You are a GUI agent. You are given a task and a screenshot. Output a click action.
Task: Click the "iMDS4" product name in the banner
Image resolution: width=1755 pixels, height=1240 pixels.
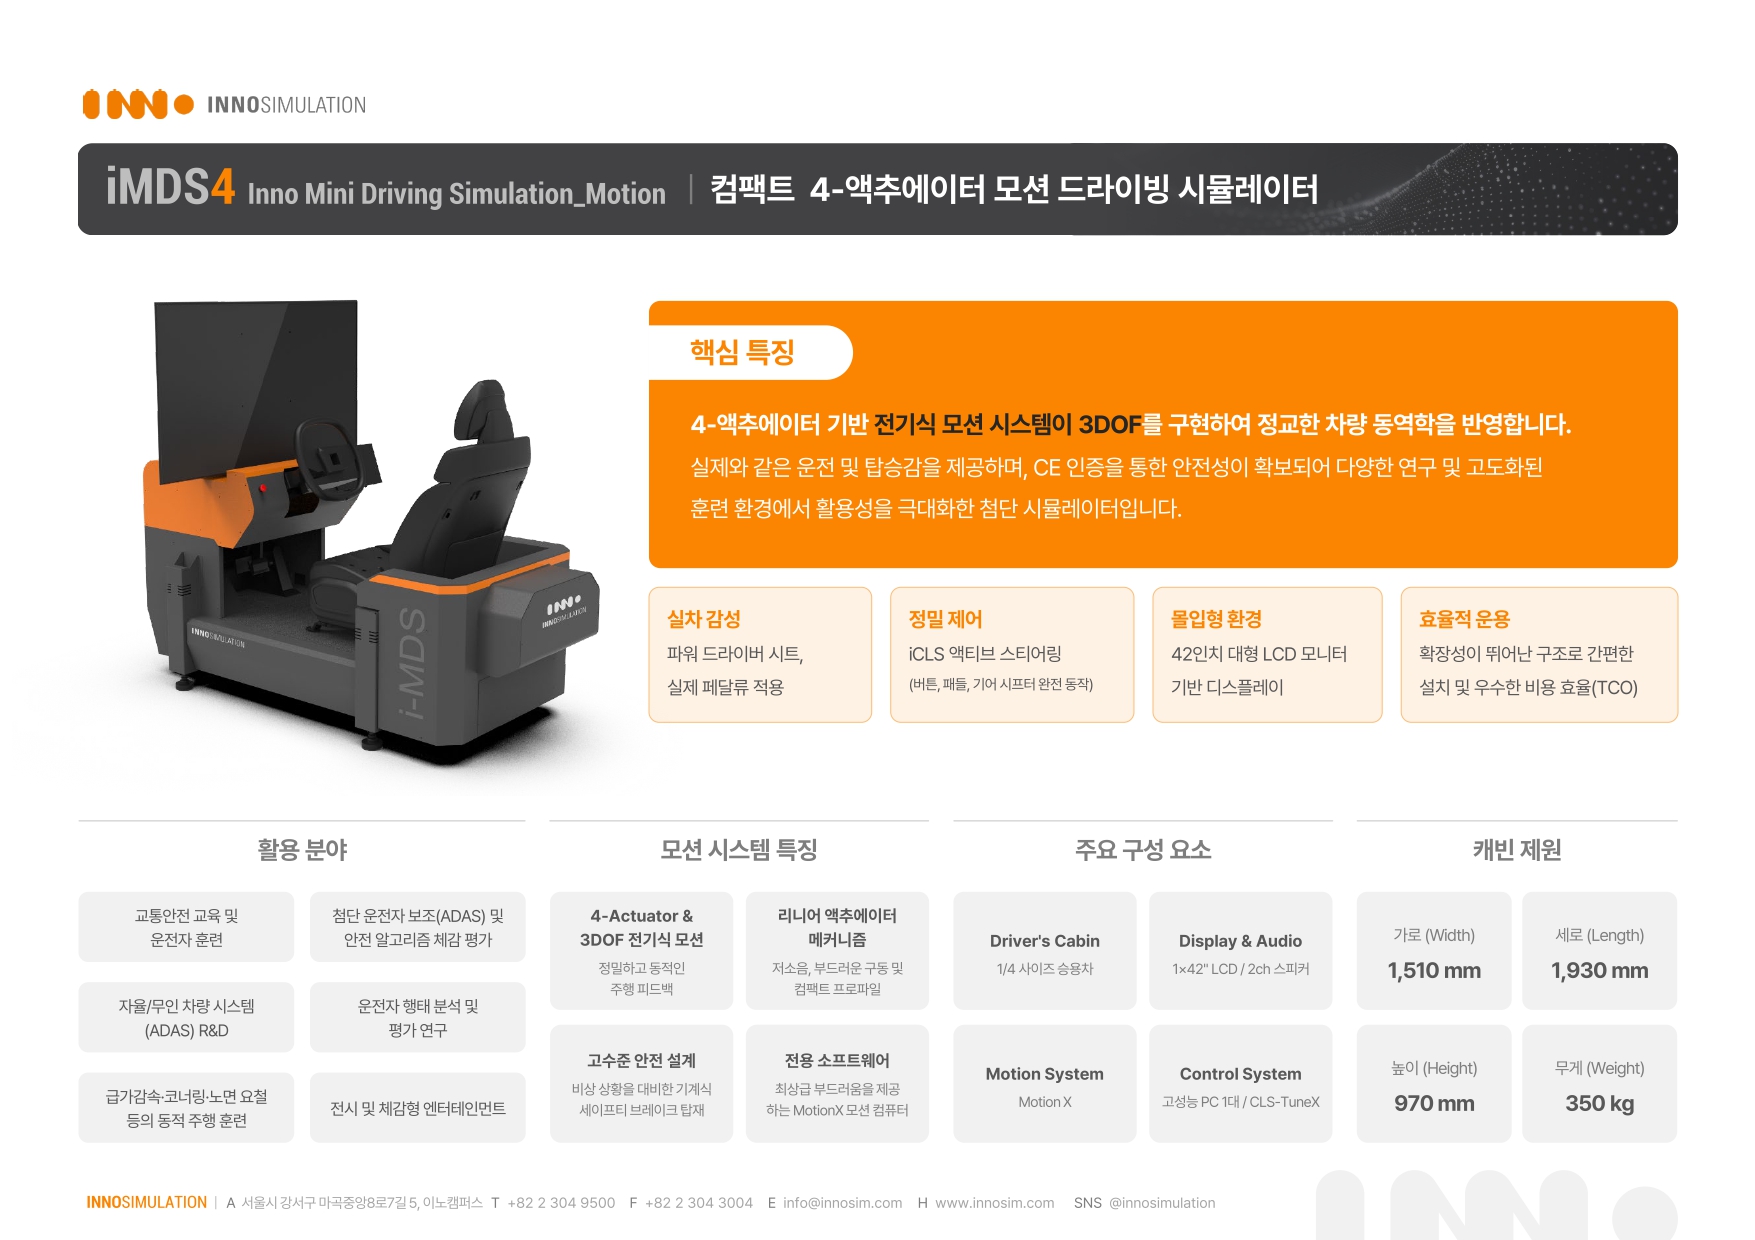point(170,187)
